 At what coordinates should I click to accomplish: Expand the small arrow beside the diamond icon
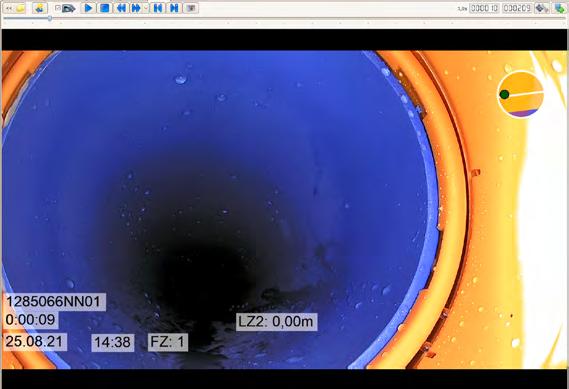tap(548, 8)
